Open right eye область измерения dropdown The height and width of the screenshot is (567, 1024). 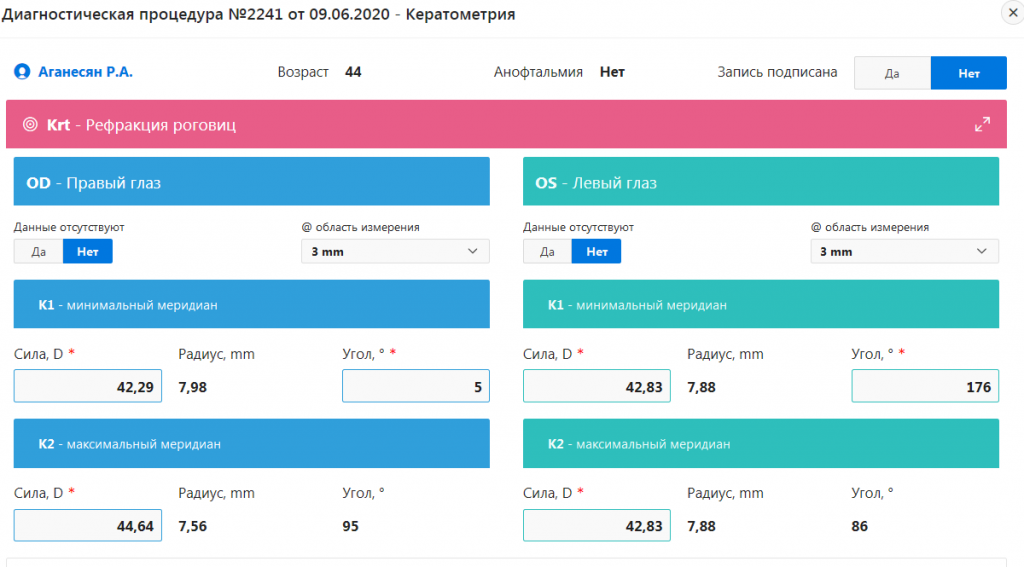click(395, 252)
